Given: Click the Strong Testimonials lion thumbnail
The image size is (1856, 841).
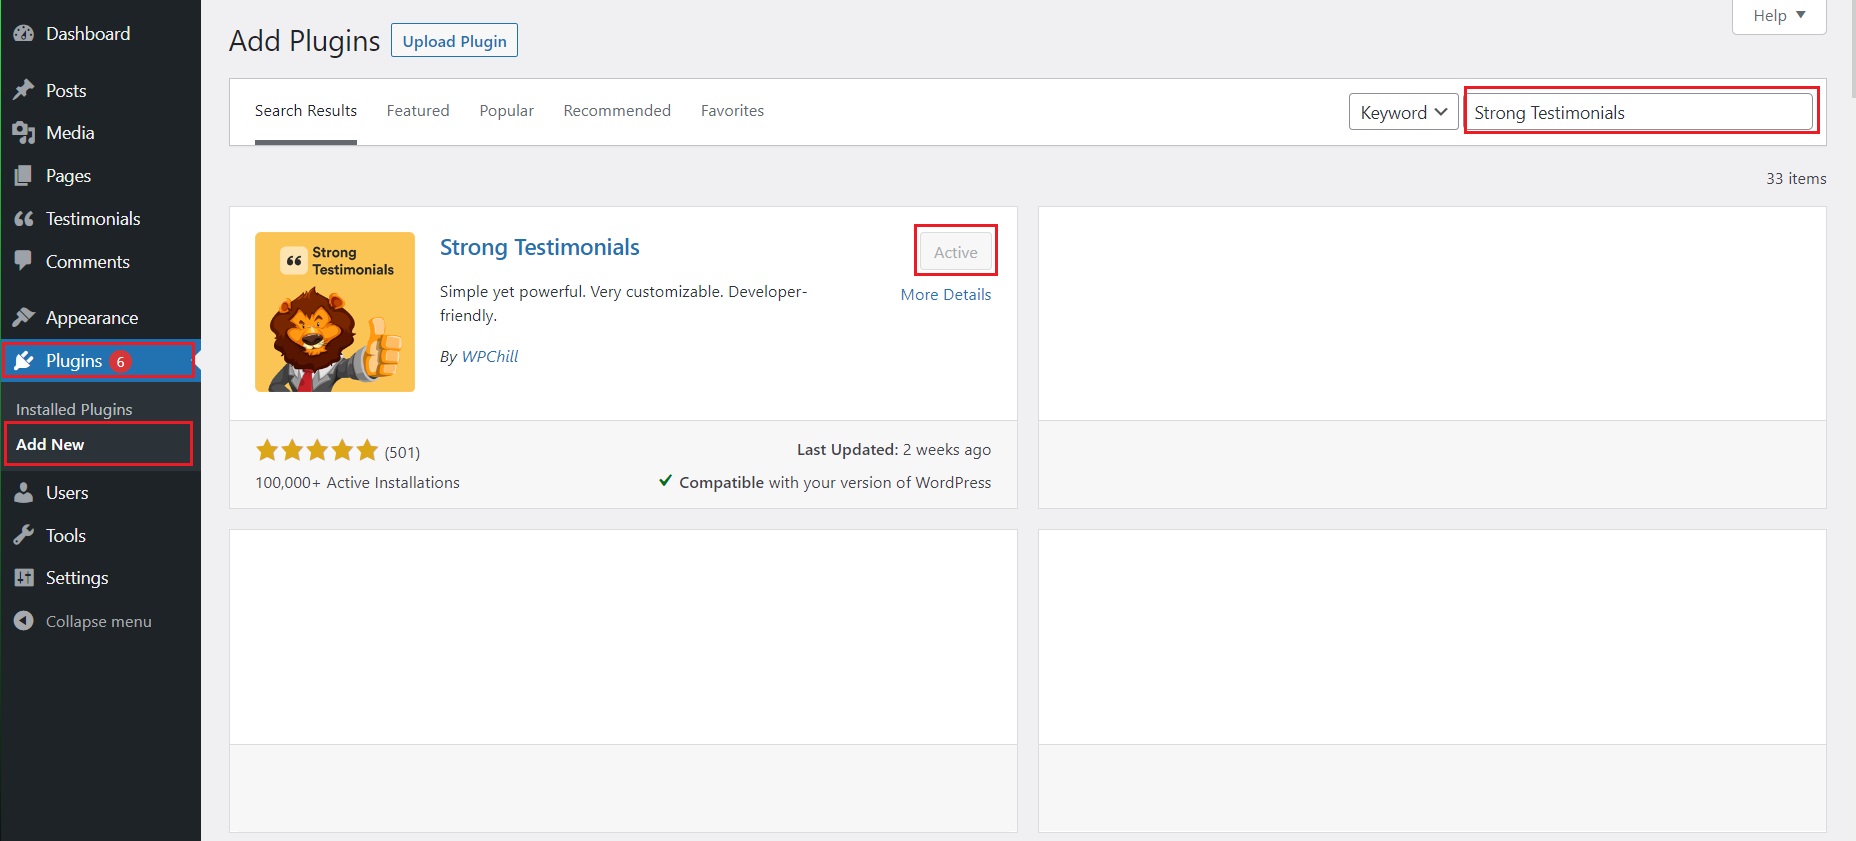Looking at the screenshot, I should pyautogui.click(x=335, y=312).
